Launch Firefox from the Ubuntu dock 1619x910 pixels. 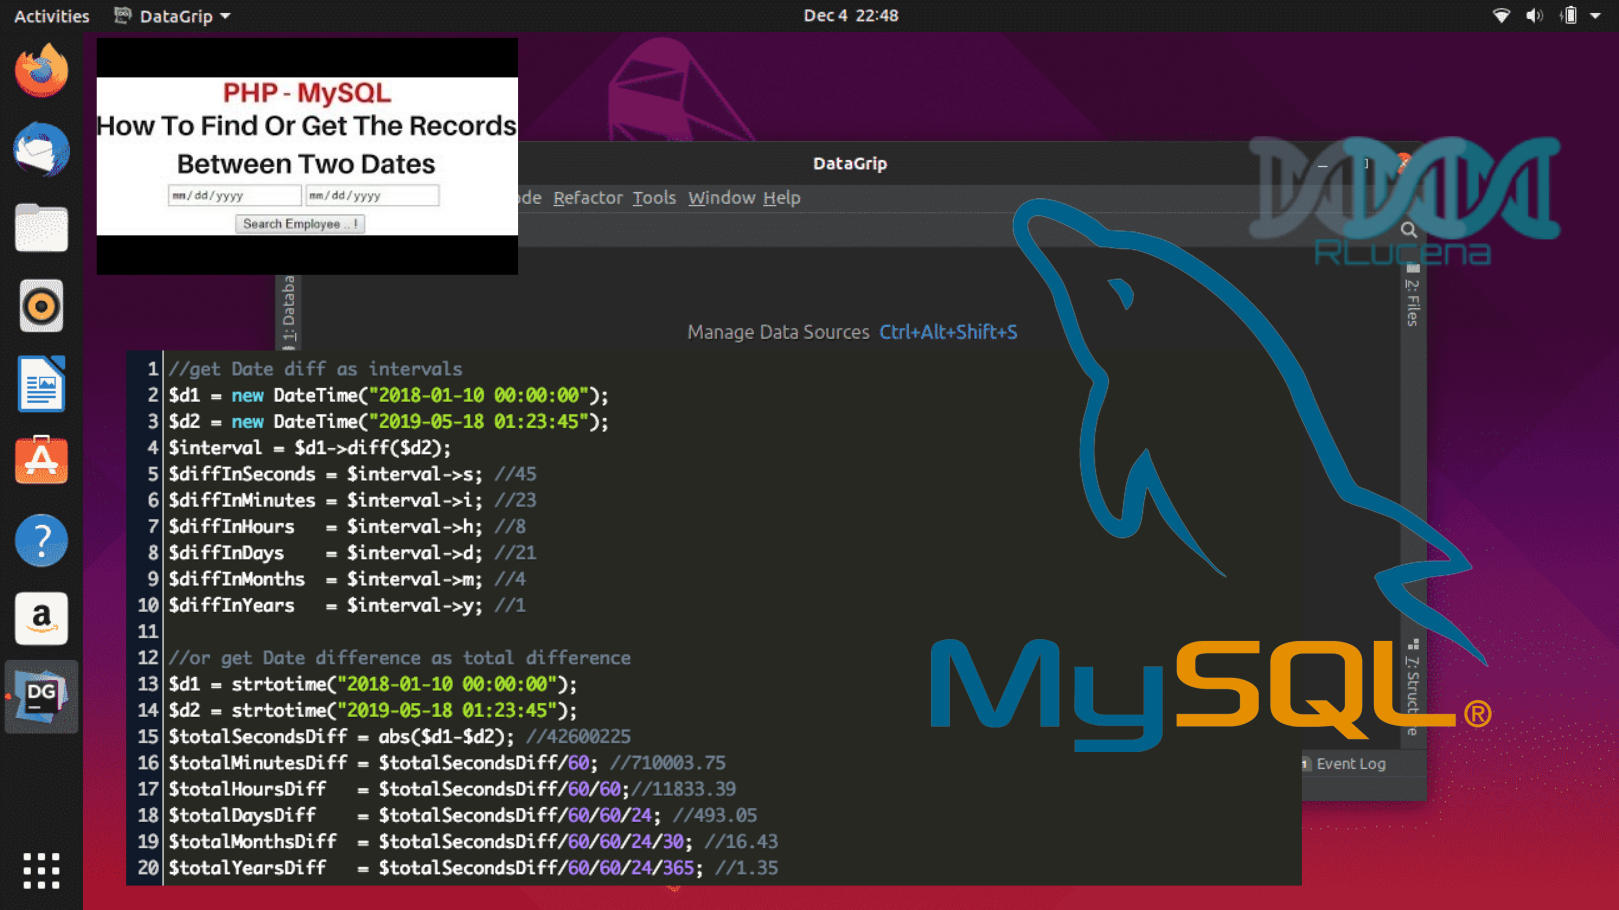point(41,71)
